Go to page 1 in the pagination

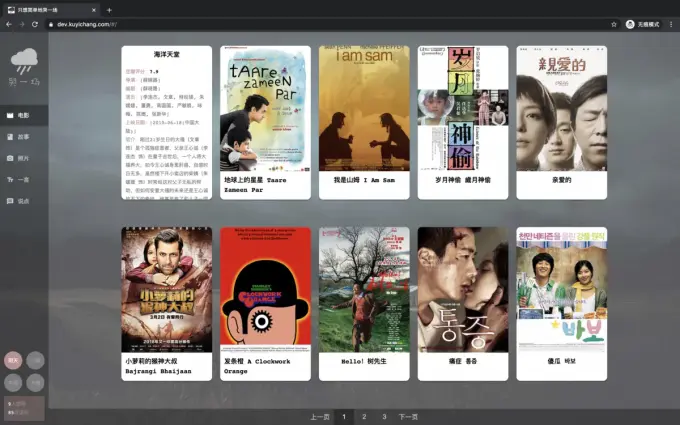coord(344,417)
